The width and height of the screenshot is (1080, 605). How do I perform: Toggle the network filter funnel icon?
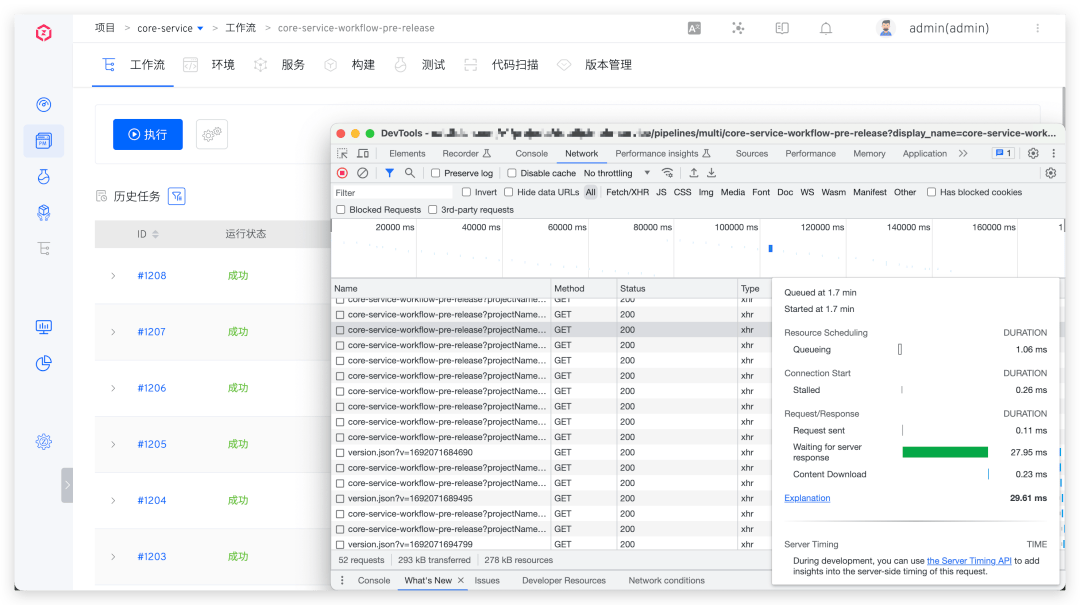tap(389, 173)
